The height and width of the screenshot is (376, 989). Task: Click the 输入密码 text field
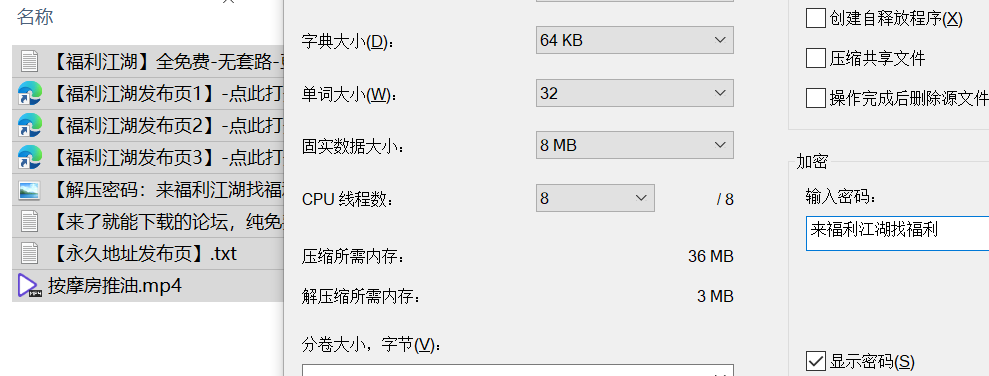coord(898,233)
